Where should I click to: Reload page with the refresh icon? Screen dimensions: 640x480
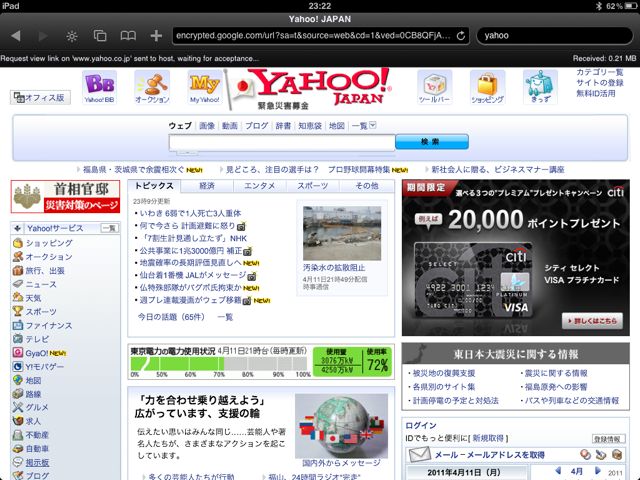461,36
